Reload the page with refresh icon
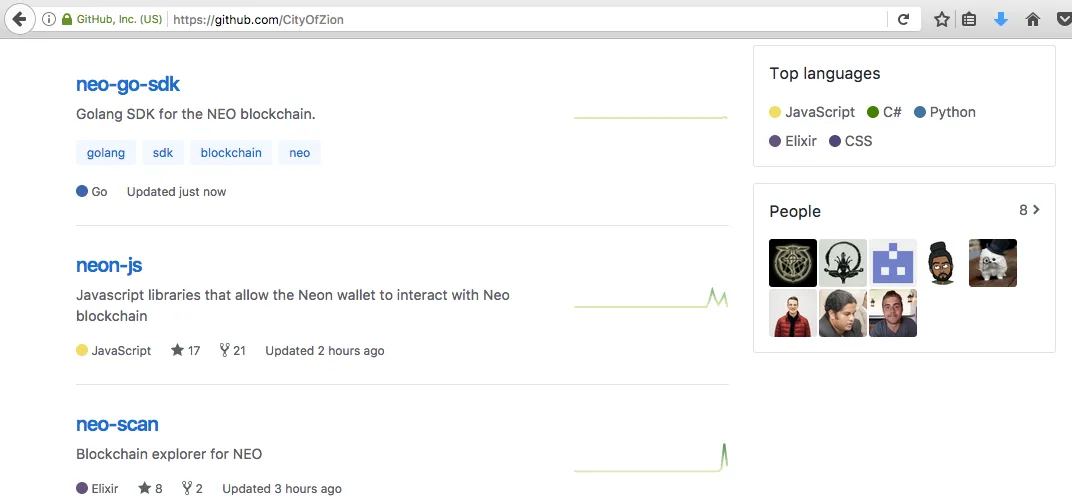Image resolution: width=1072 pixels, height=497 pixels. 903,19
